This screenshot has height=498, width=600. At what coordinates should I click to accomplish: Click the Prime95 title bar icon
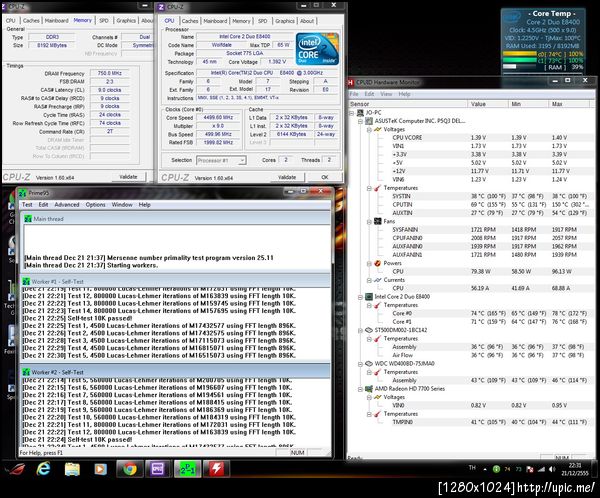(x=23, y=193)
